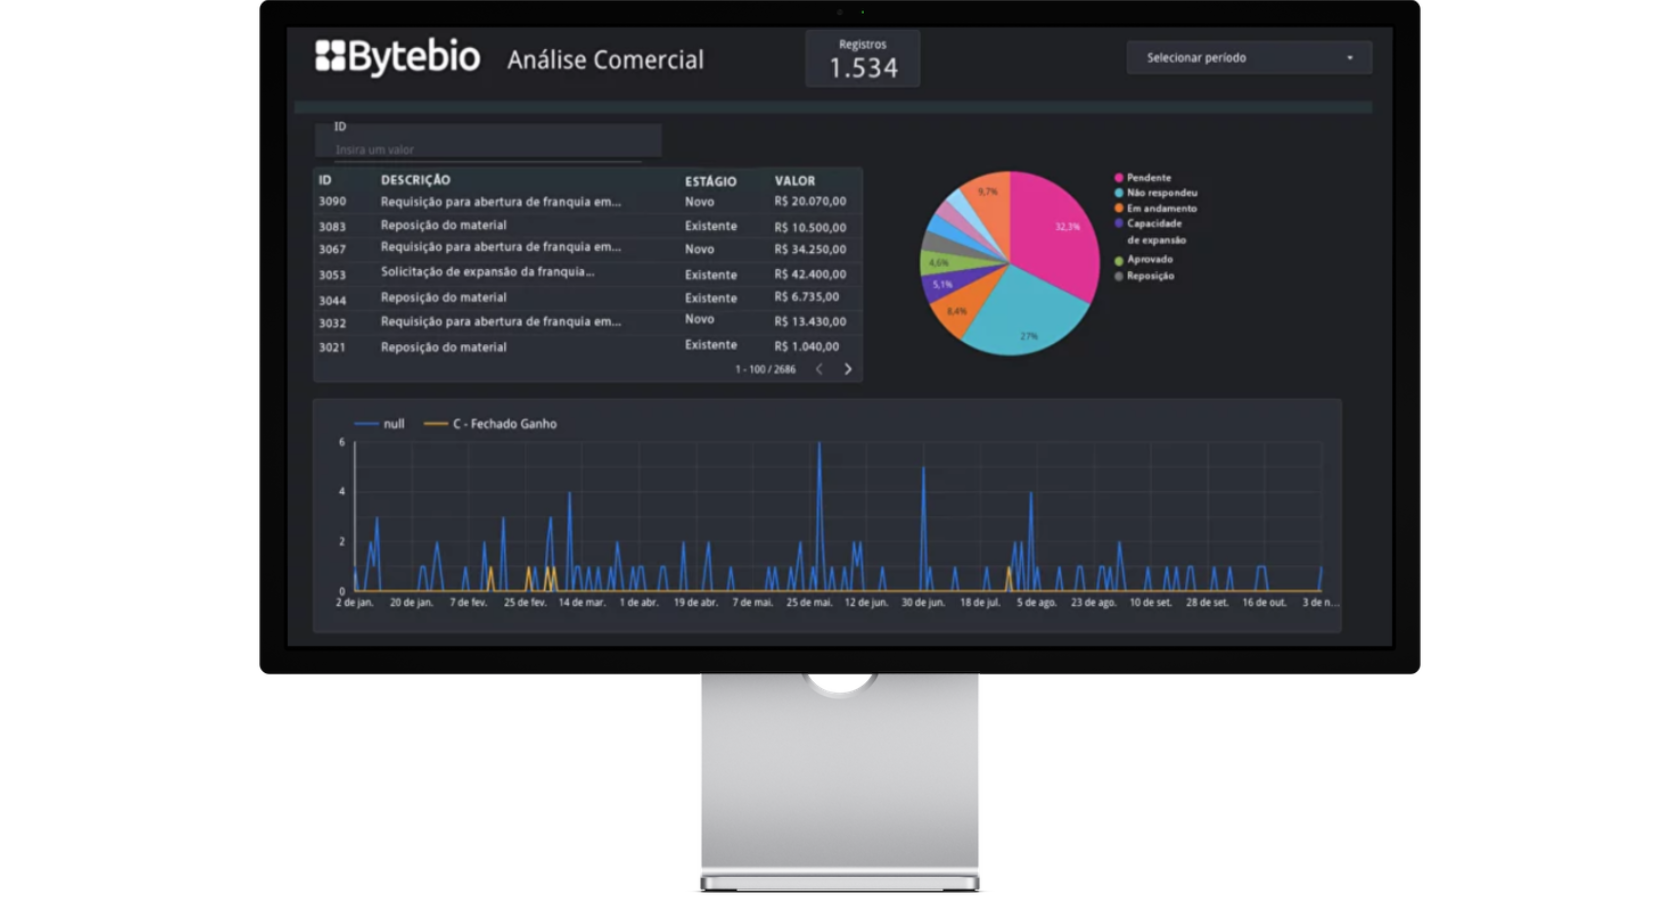
Task: Select row with value R$ 34.250,00
Action: click(x=809, y=250)
